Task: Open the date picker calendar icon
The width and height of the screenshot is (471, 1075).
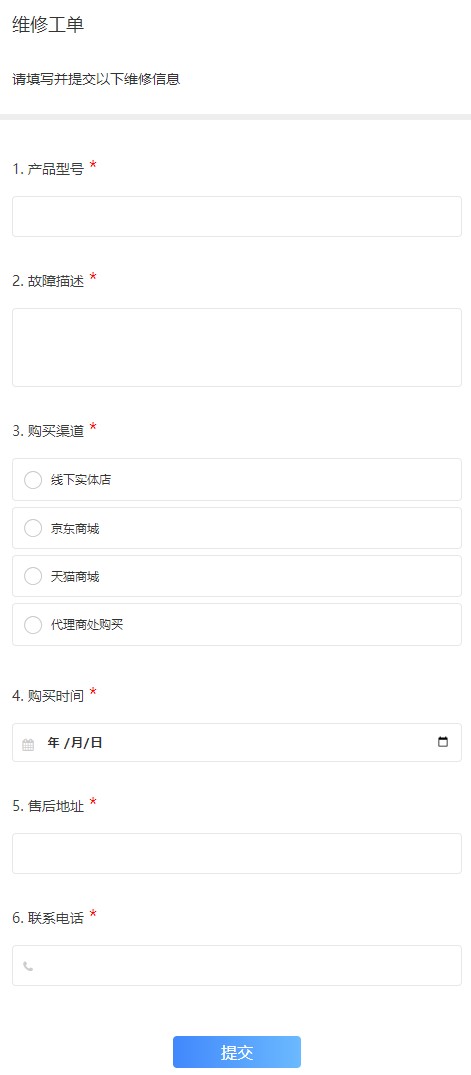Action: [443, 742]
